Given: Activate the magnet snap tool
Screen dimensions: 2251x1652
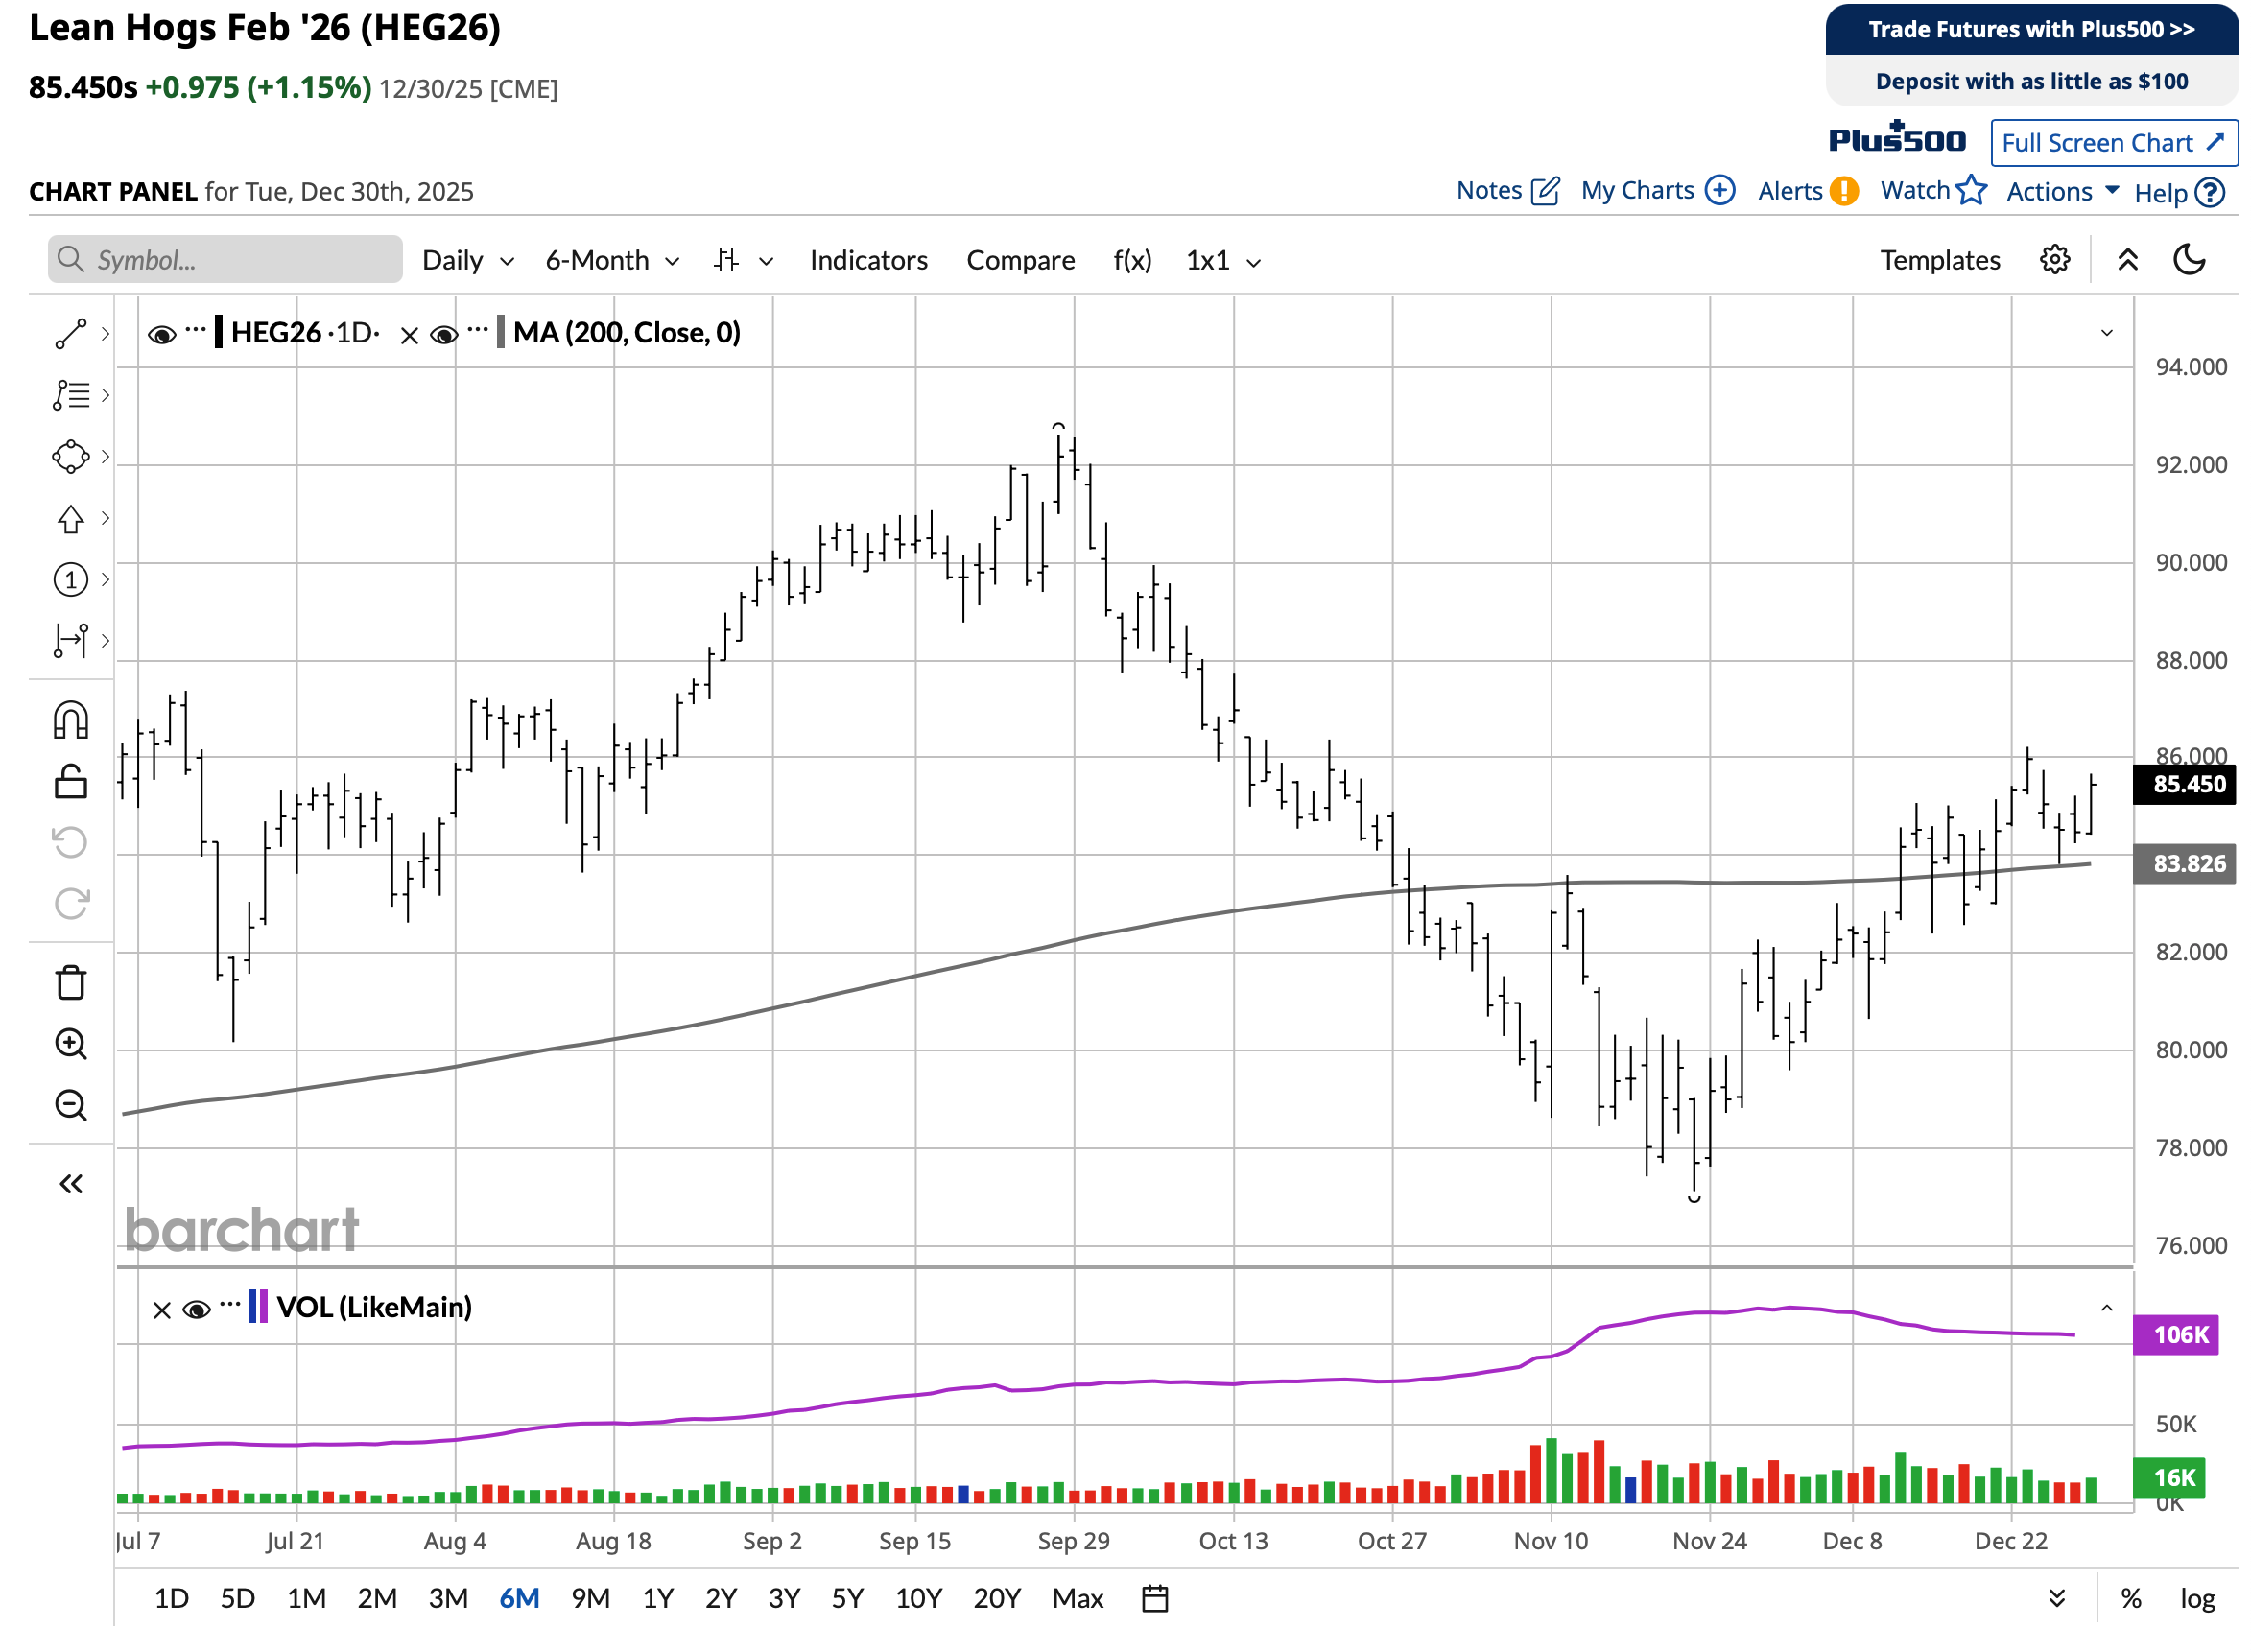Looking at the screenshot, I should click(70, 722).
